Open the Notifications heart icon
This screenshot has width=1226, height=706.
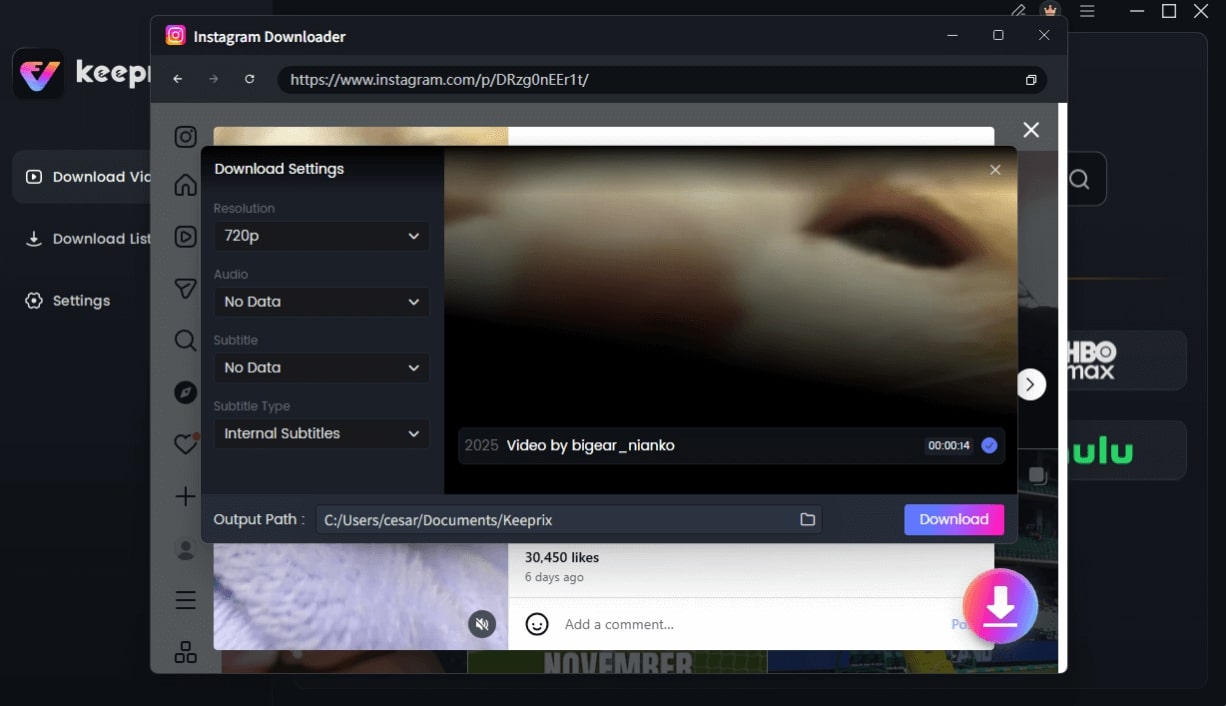pyautogui.click(x=185, y=443)
